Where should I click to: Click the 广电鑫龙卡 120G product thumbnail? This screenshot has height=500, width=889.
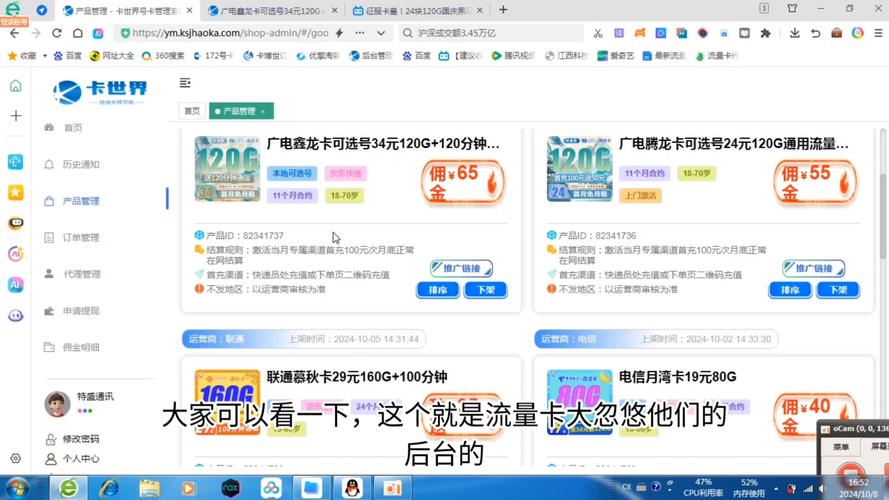coord(227,168)
